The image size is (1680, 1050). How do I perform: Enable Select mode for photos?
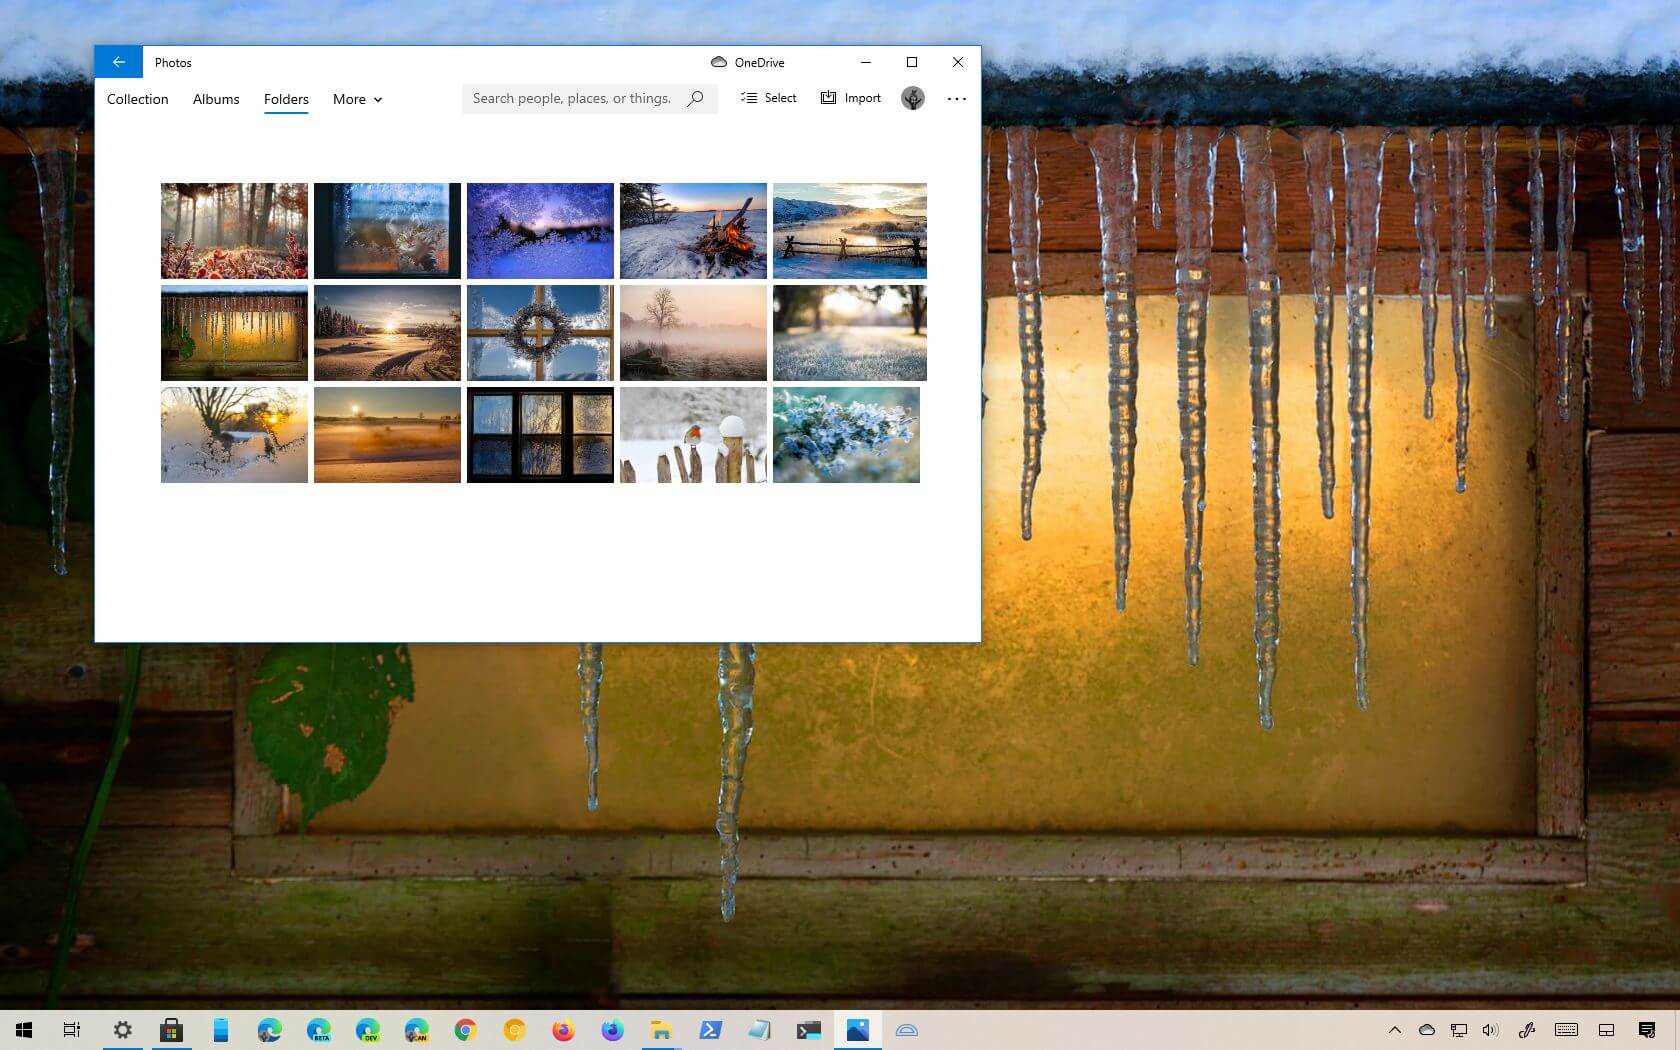[768, 98]
